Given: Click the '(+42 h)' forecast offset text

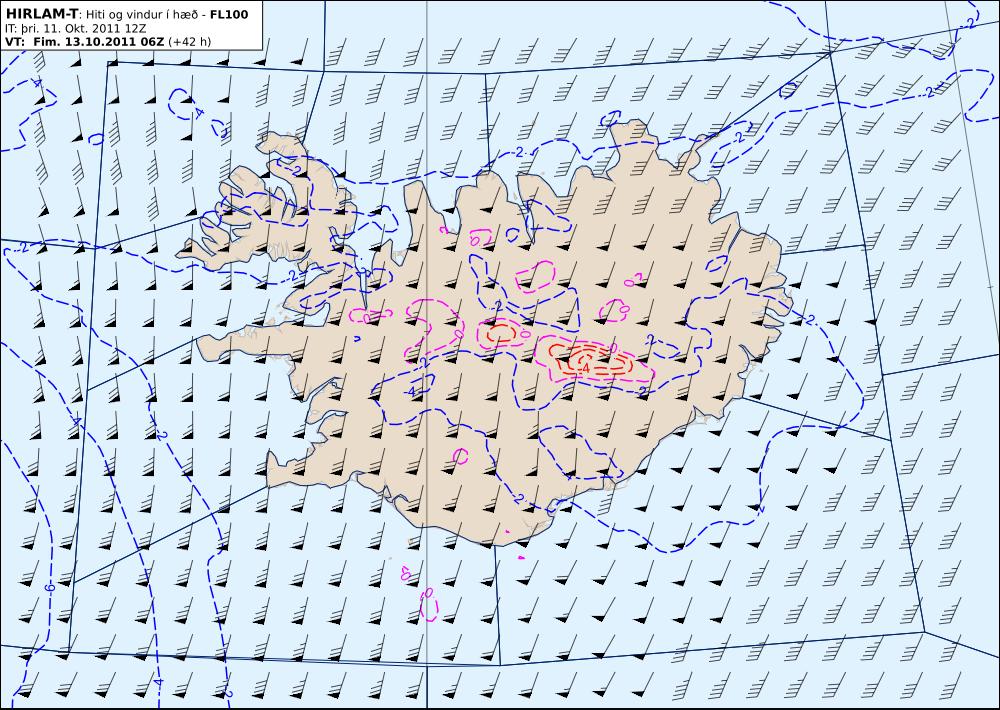Looking at the screenshot, I should [x=190, y=42].
